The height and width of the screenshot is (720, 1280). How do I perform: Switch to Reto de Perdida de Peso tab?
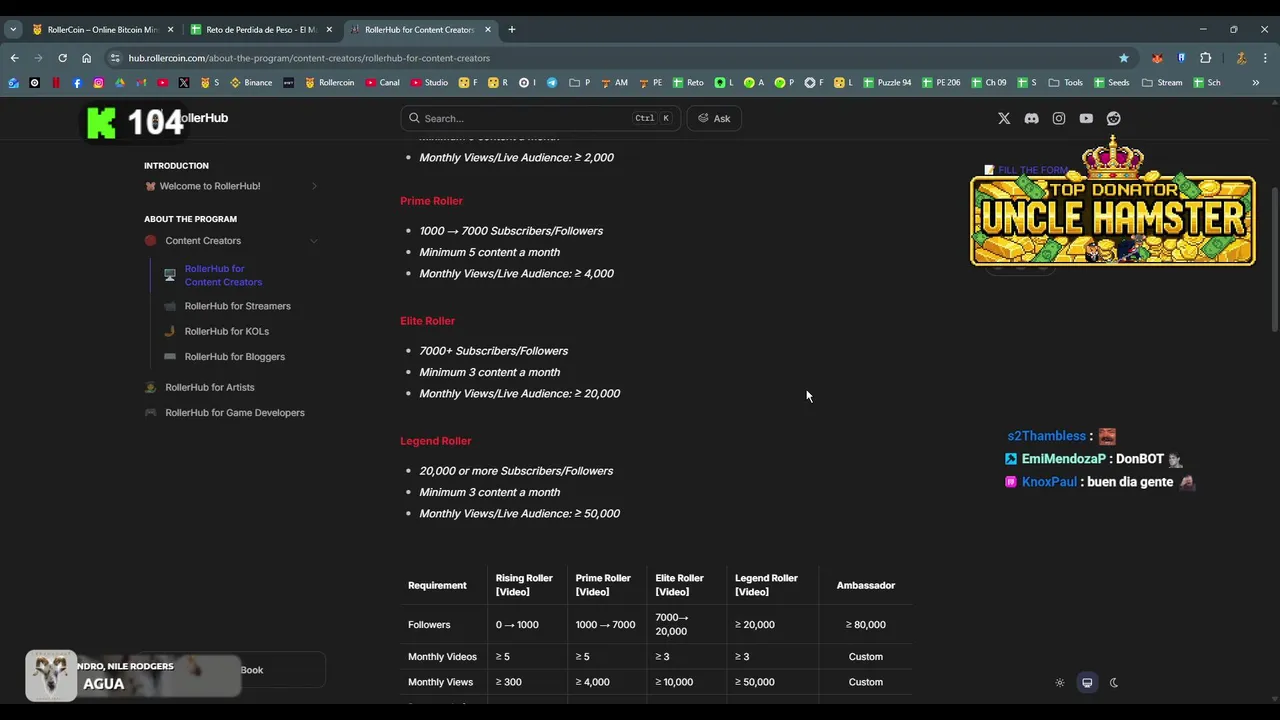262,30
